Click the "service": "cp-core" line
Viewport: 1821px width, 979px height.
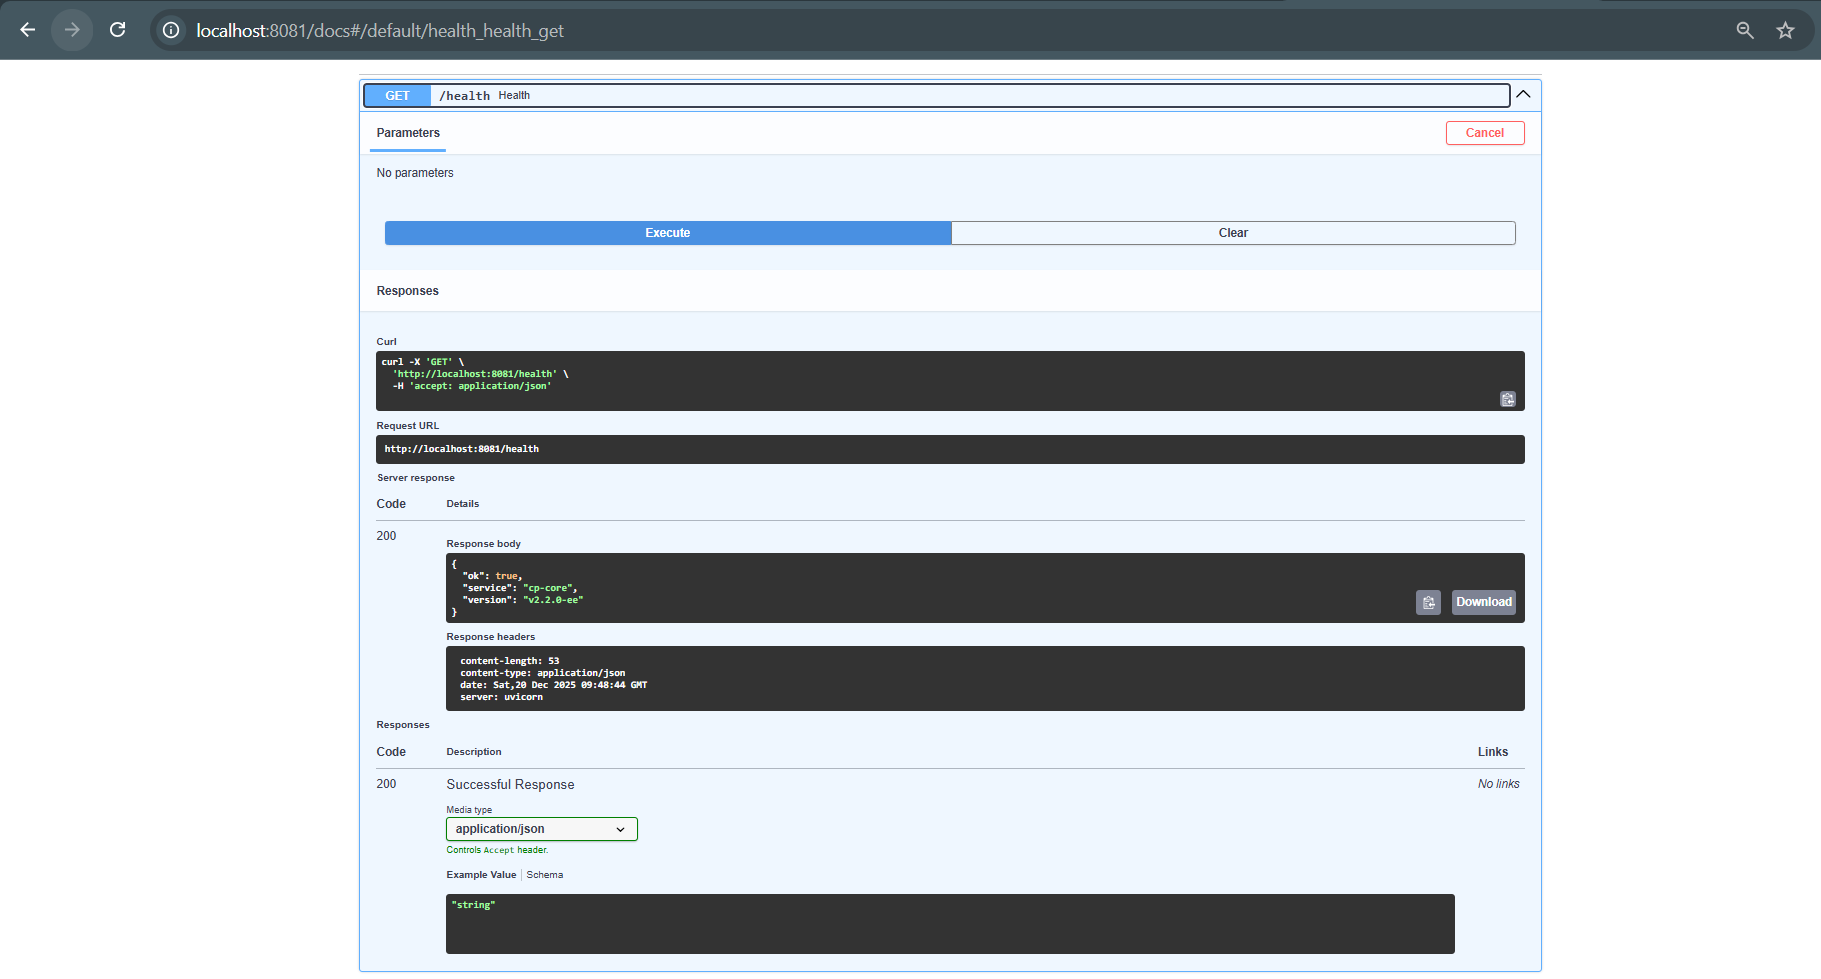click(x=520, y=588)
